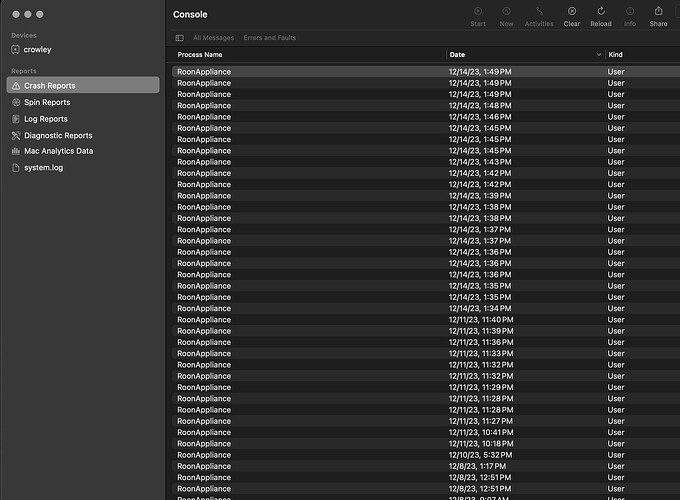Select the report dated 12/10/23, 5:32 PM

(426, 455)
